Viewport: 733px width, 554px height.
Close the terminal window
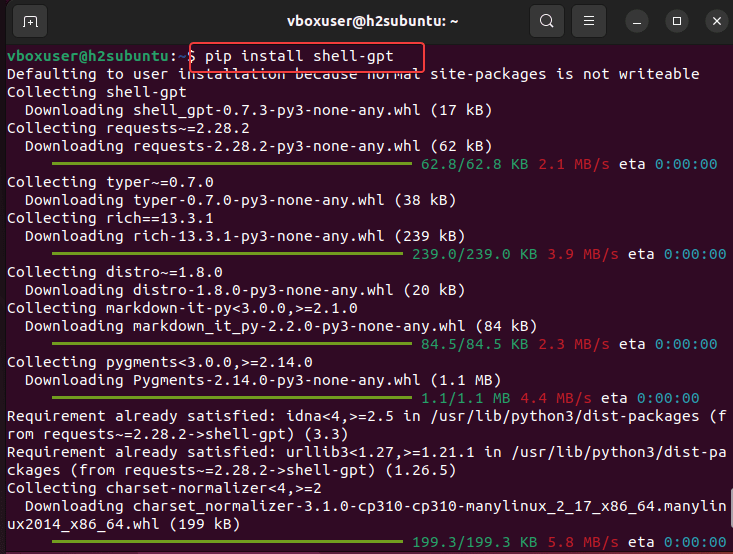(x=717, y=21)
